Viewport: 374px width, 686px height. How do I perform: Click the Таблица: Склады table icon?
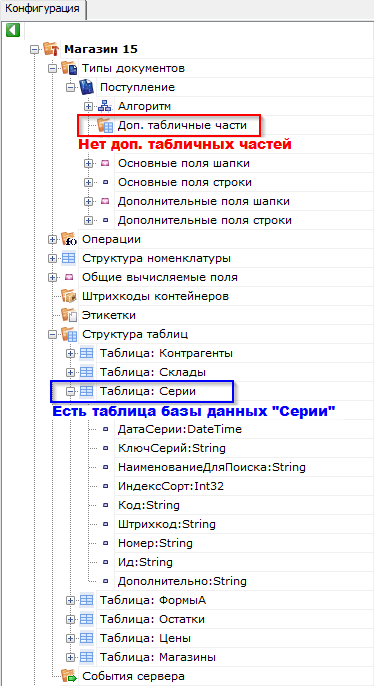[87, 372]
